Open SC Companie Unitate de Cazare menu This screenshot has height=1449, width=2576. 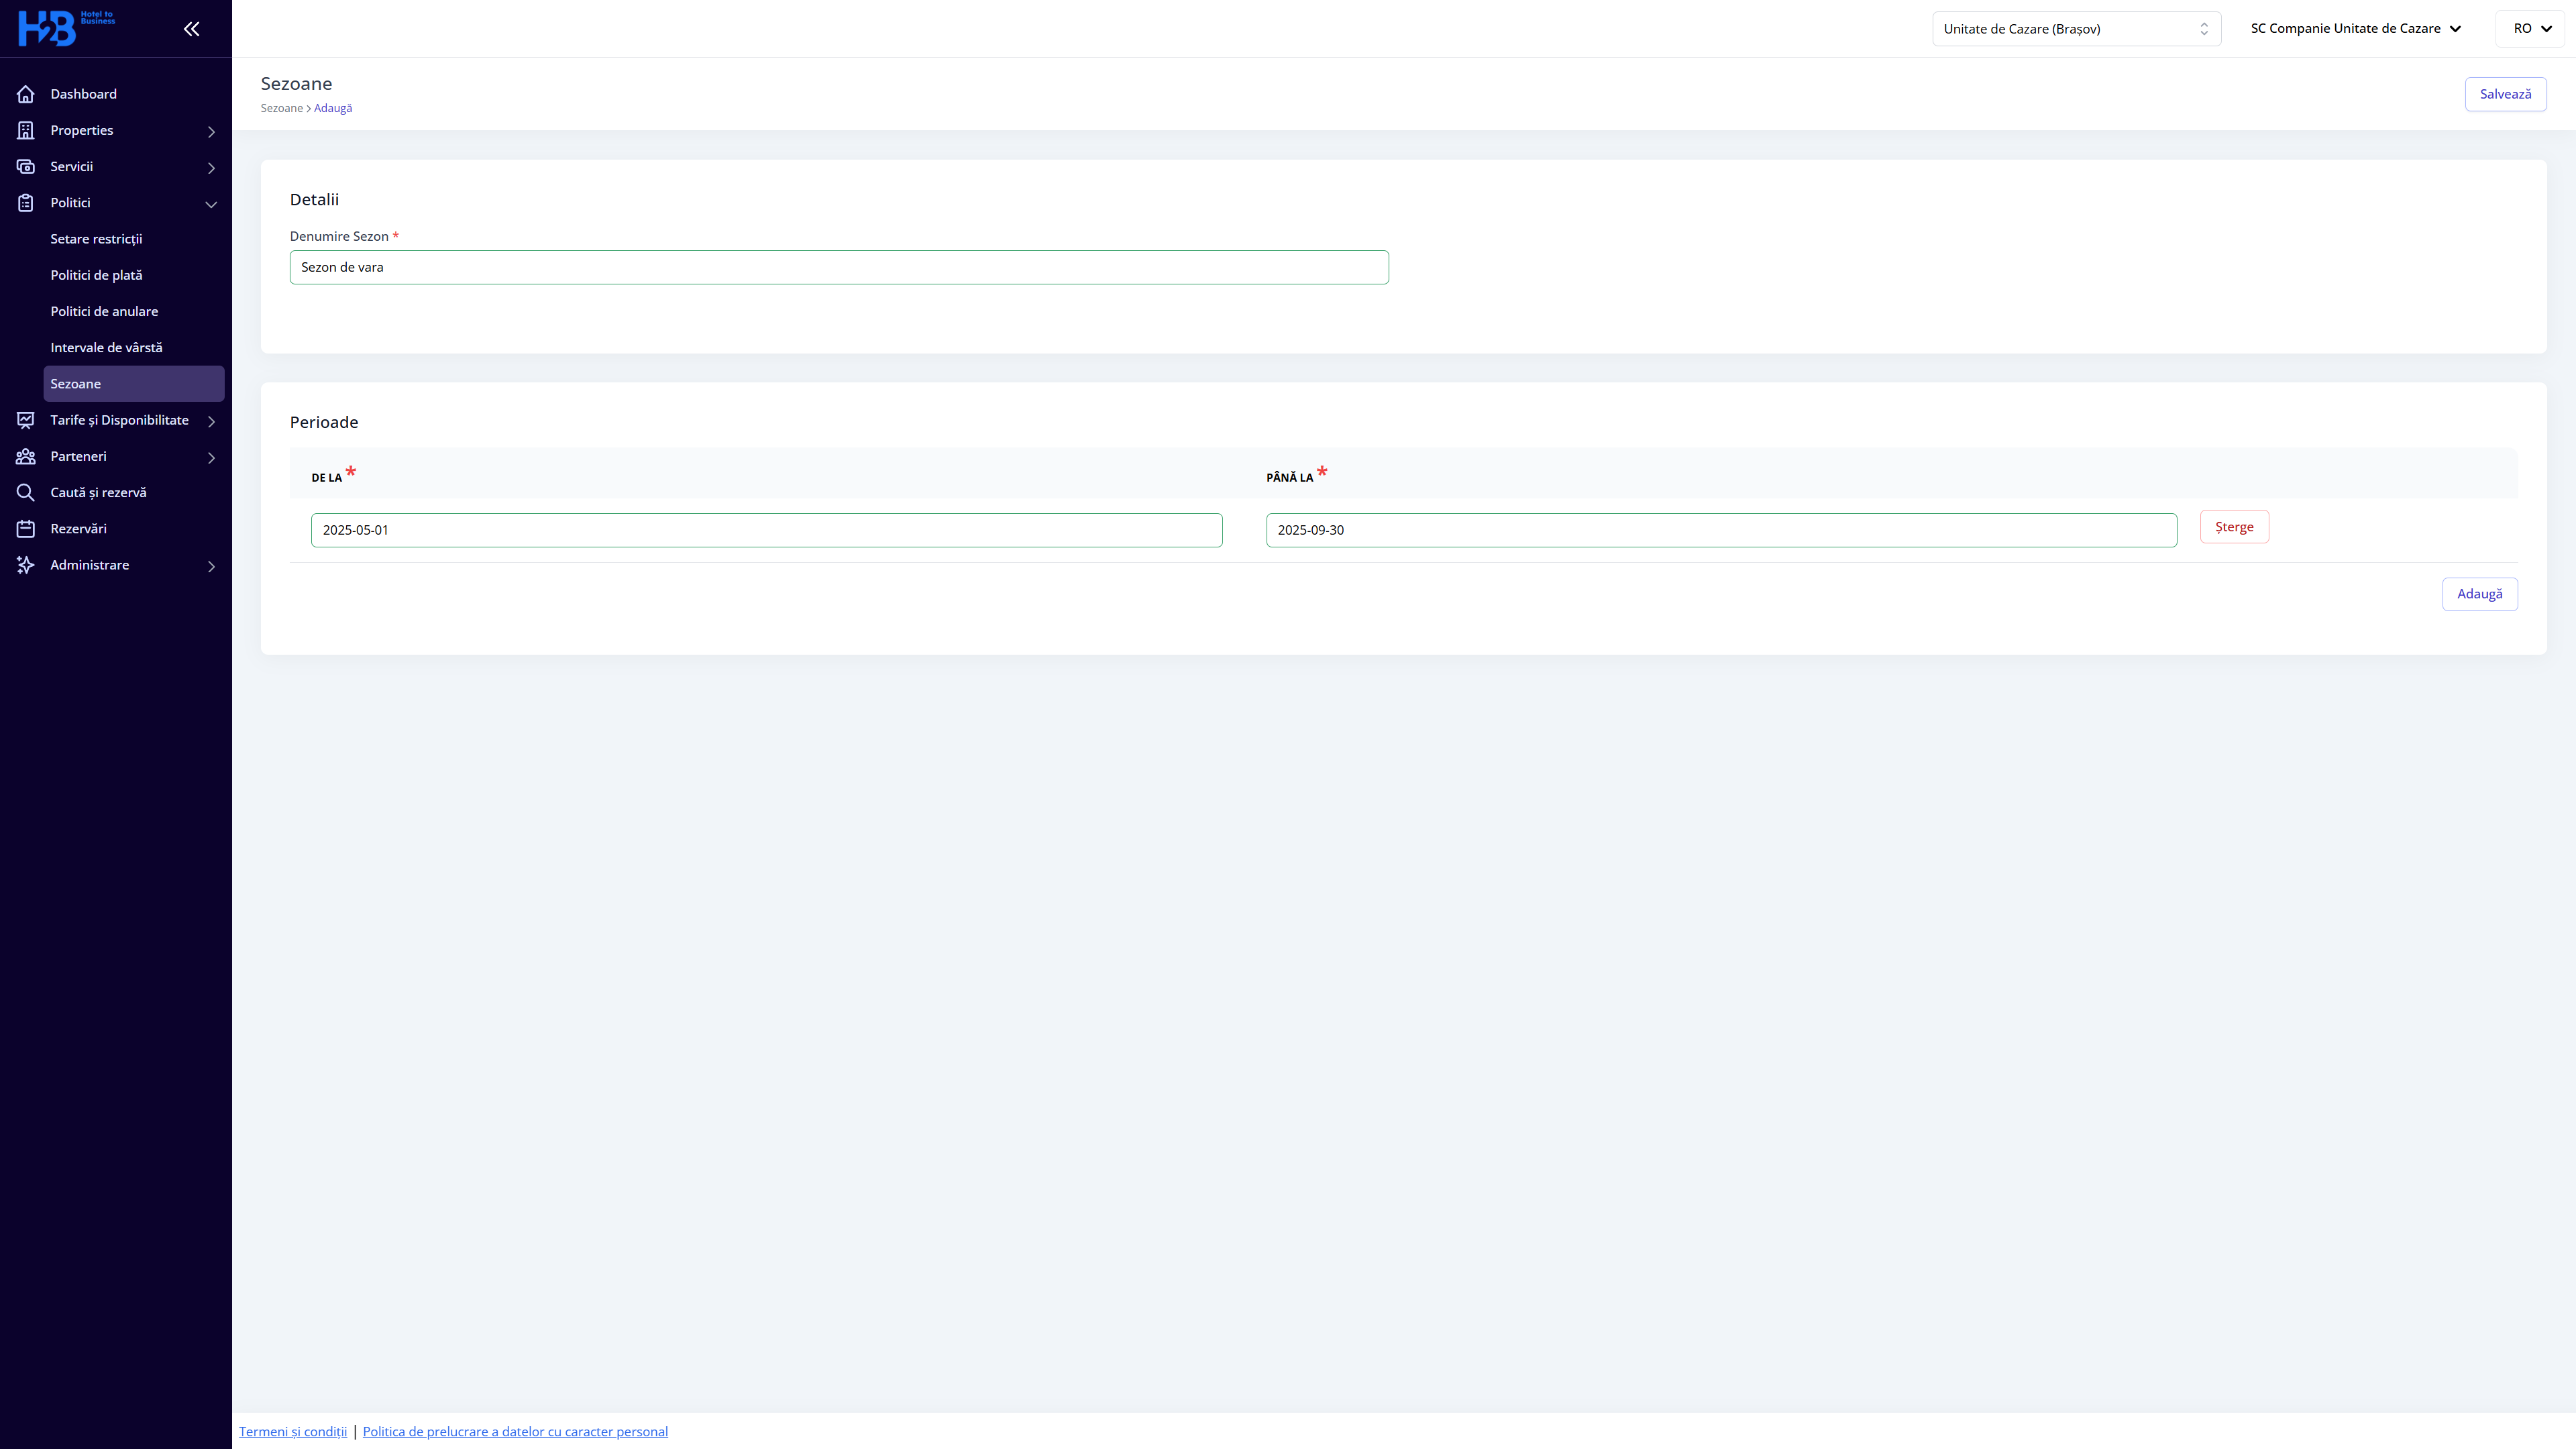pos(2355,28)
